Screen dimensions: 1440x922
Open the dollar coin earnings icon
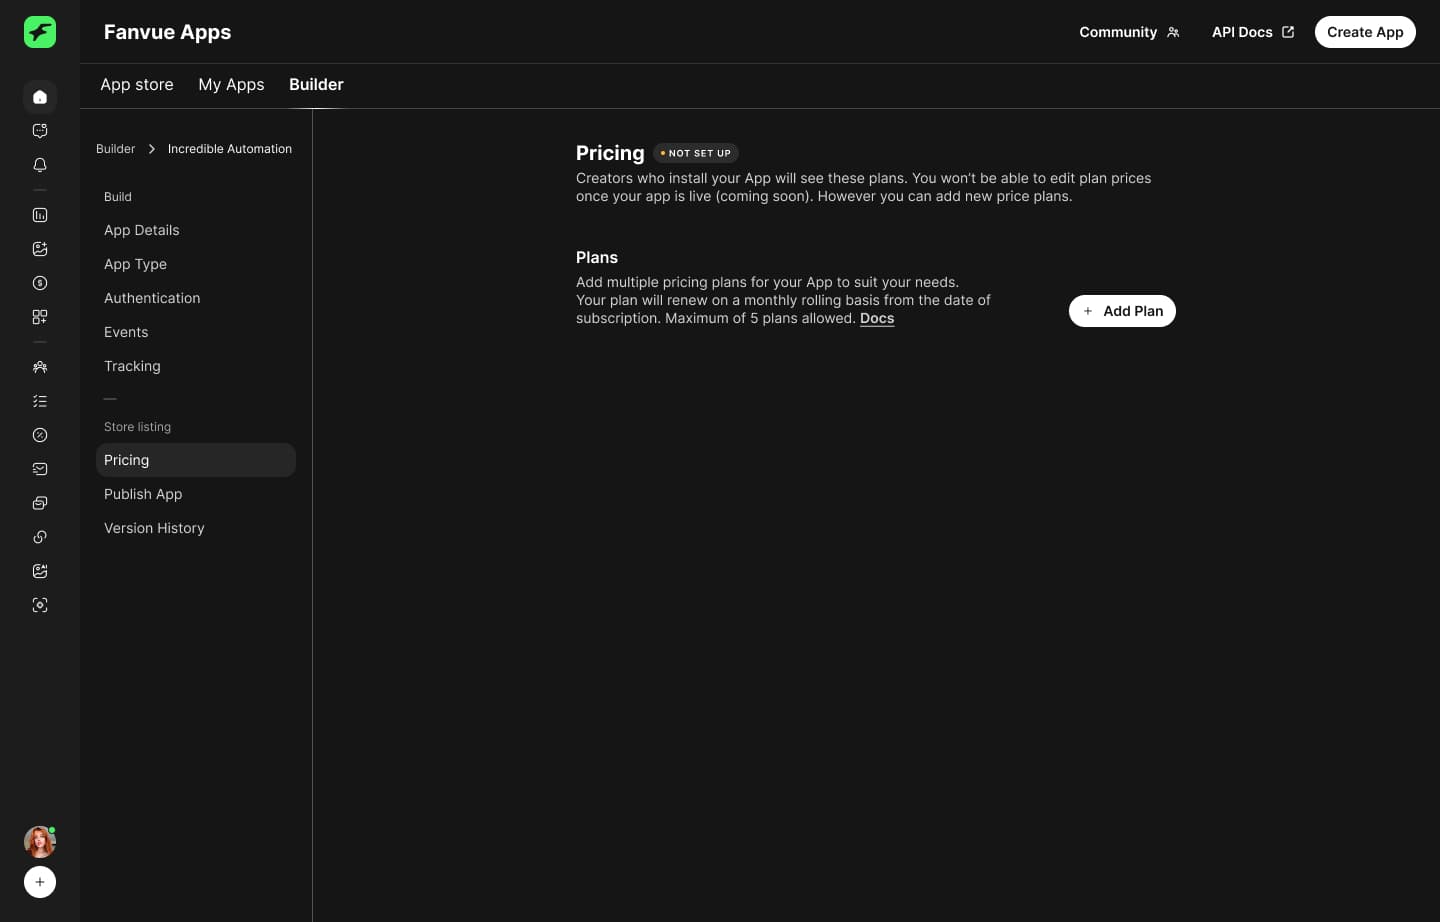(40, 283)
